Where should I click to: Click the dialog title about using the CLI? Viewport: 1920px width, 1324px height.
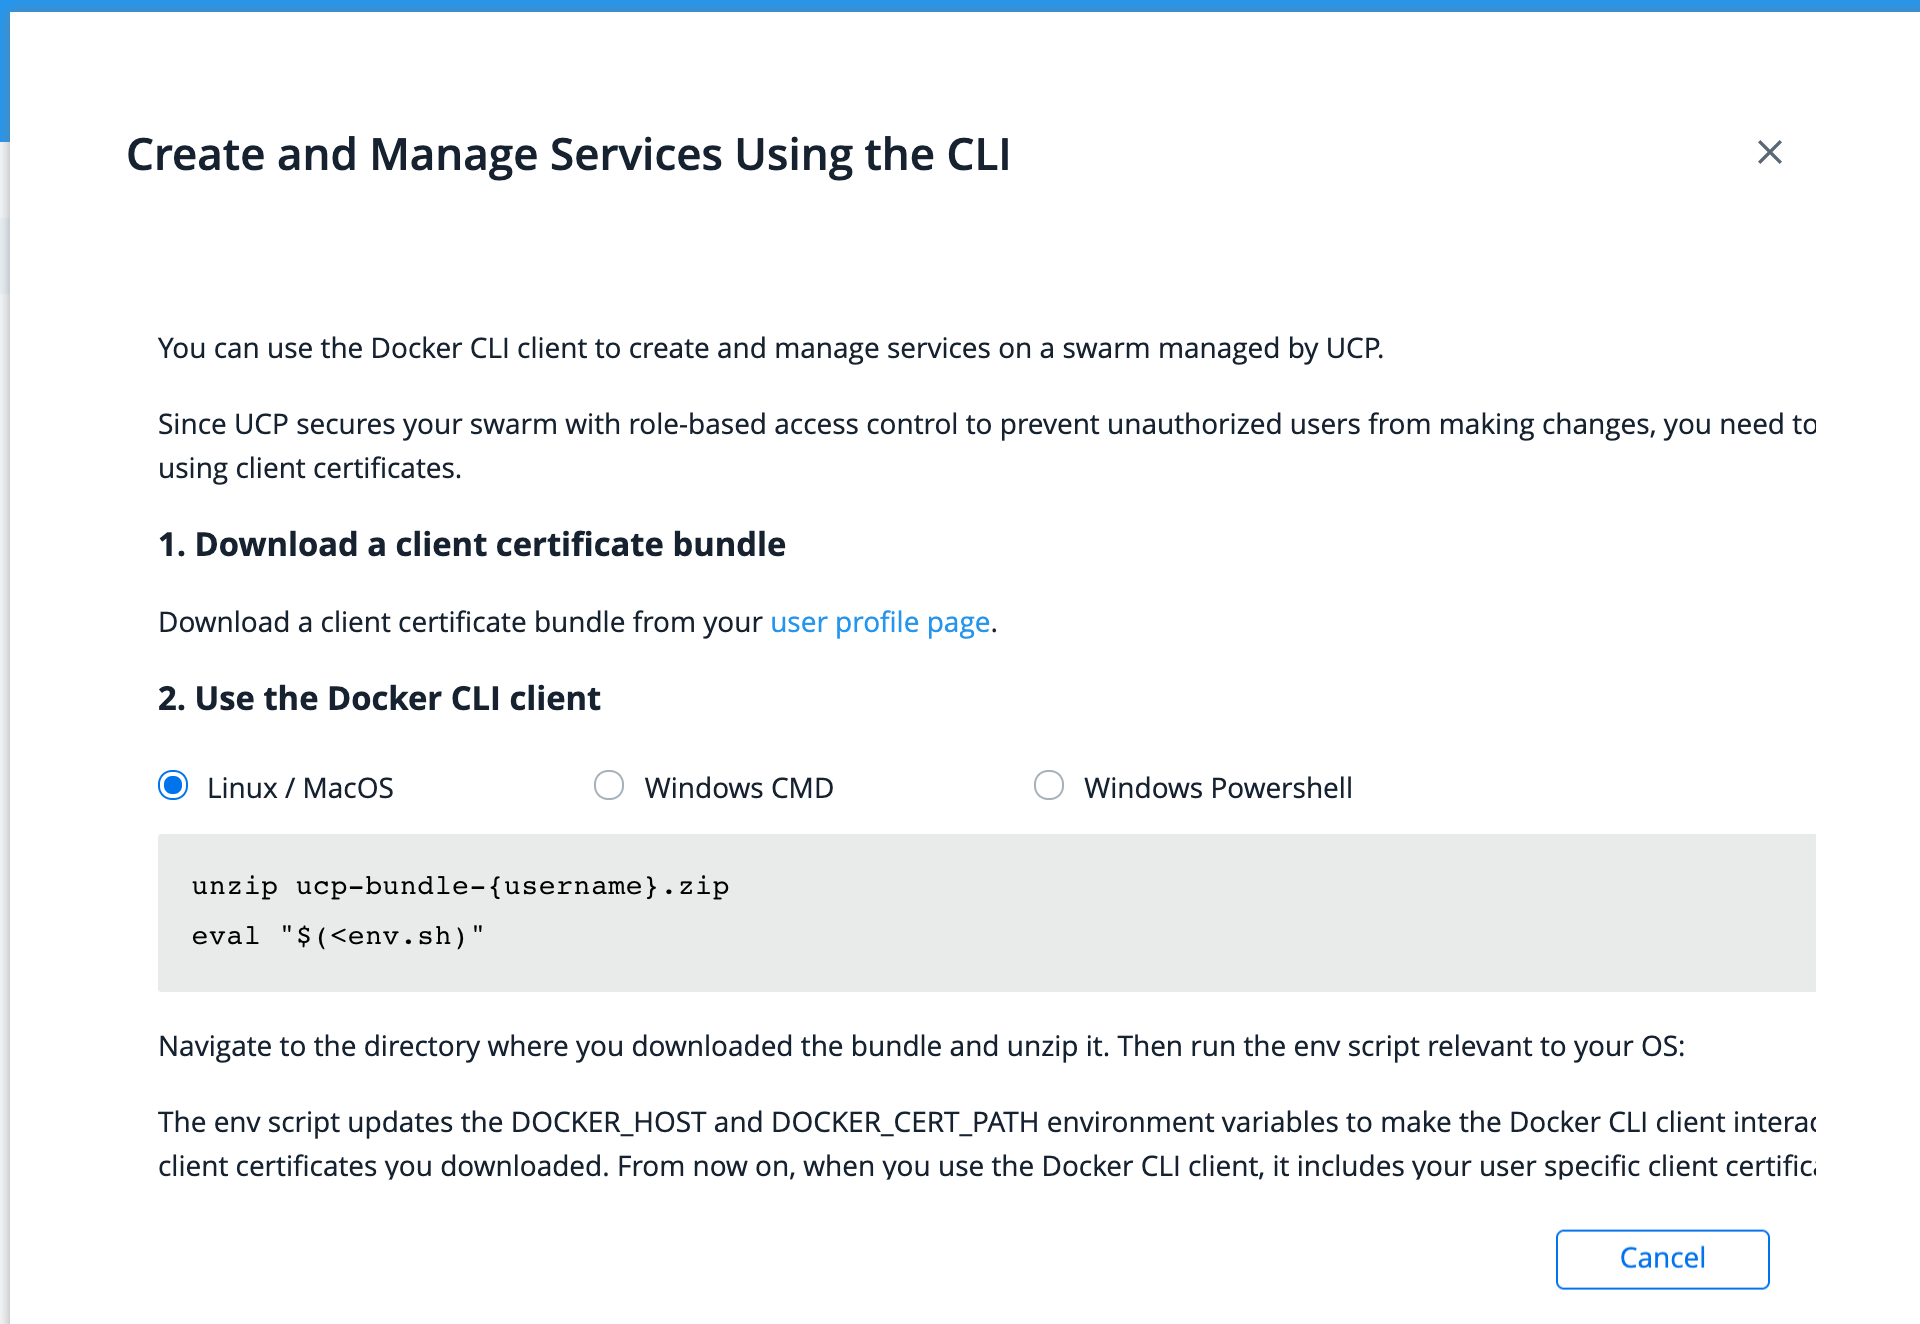568,155
